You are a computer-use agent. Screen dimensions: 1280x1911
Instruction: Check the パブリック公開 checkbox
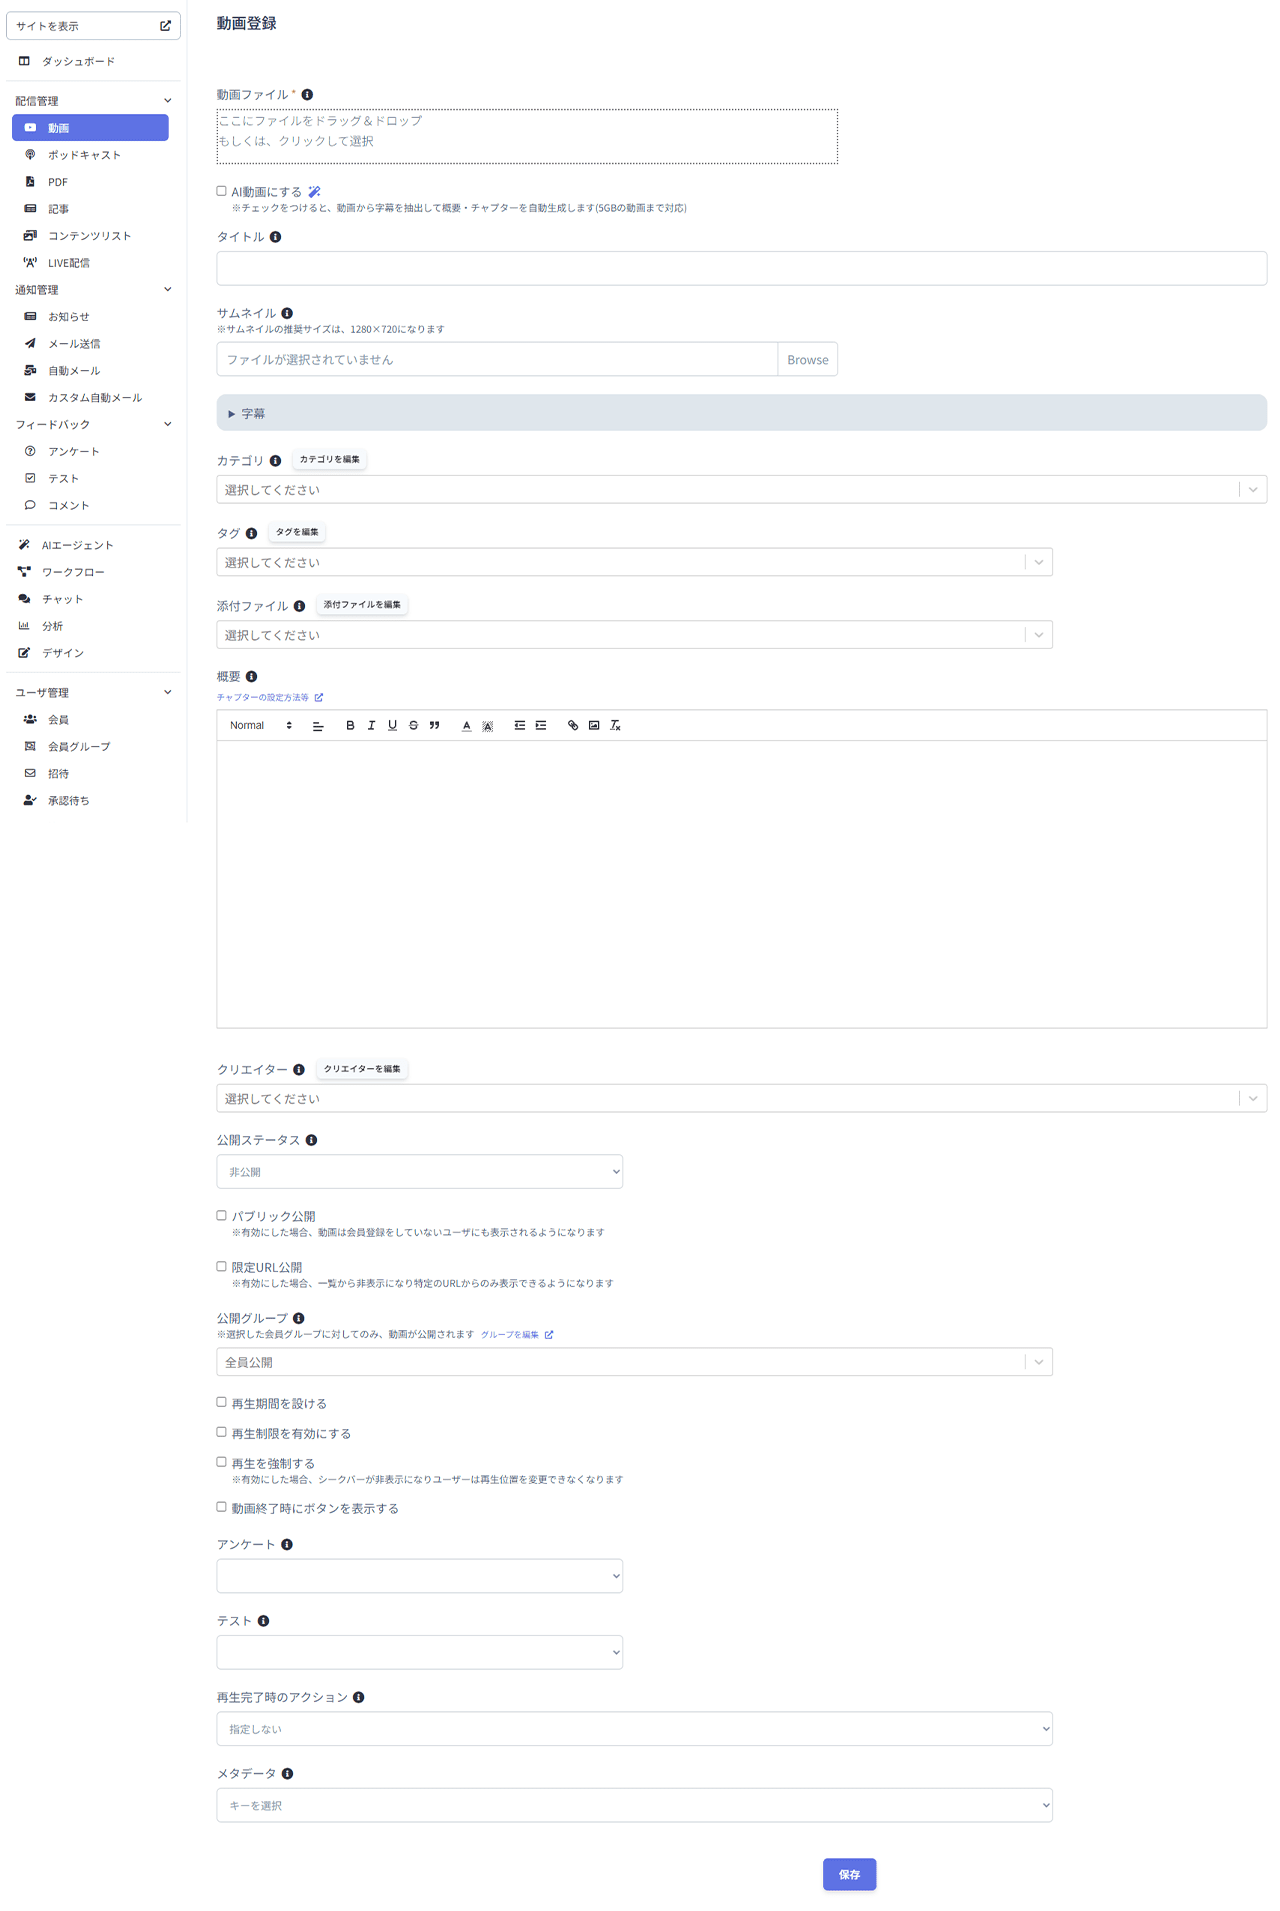222,1216
